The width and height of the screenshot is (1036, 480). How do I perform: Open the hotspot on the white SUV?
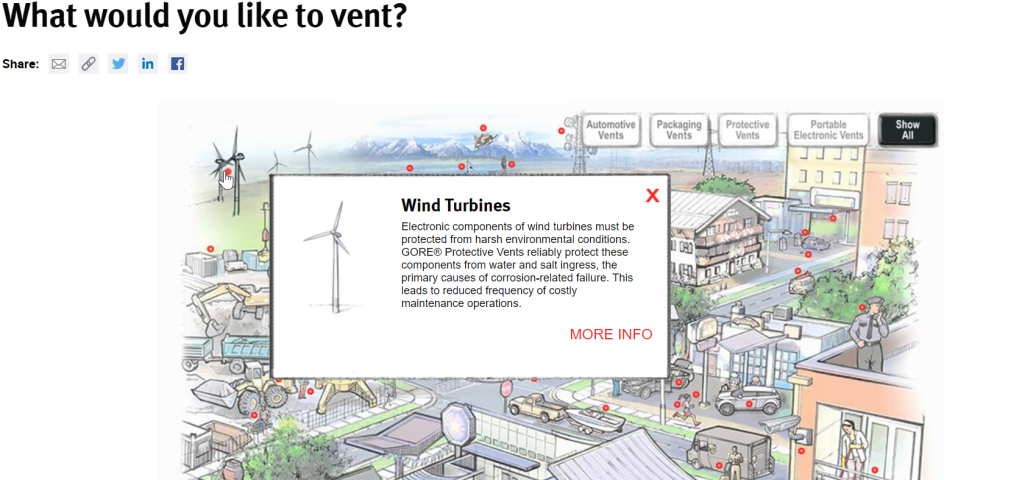click(x=749, y=404)
